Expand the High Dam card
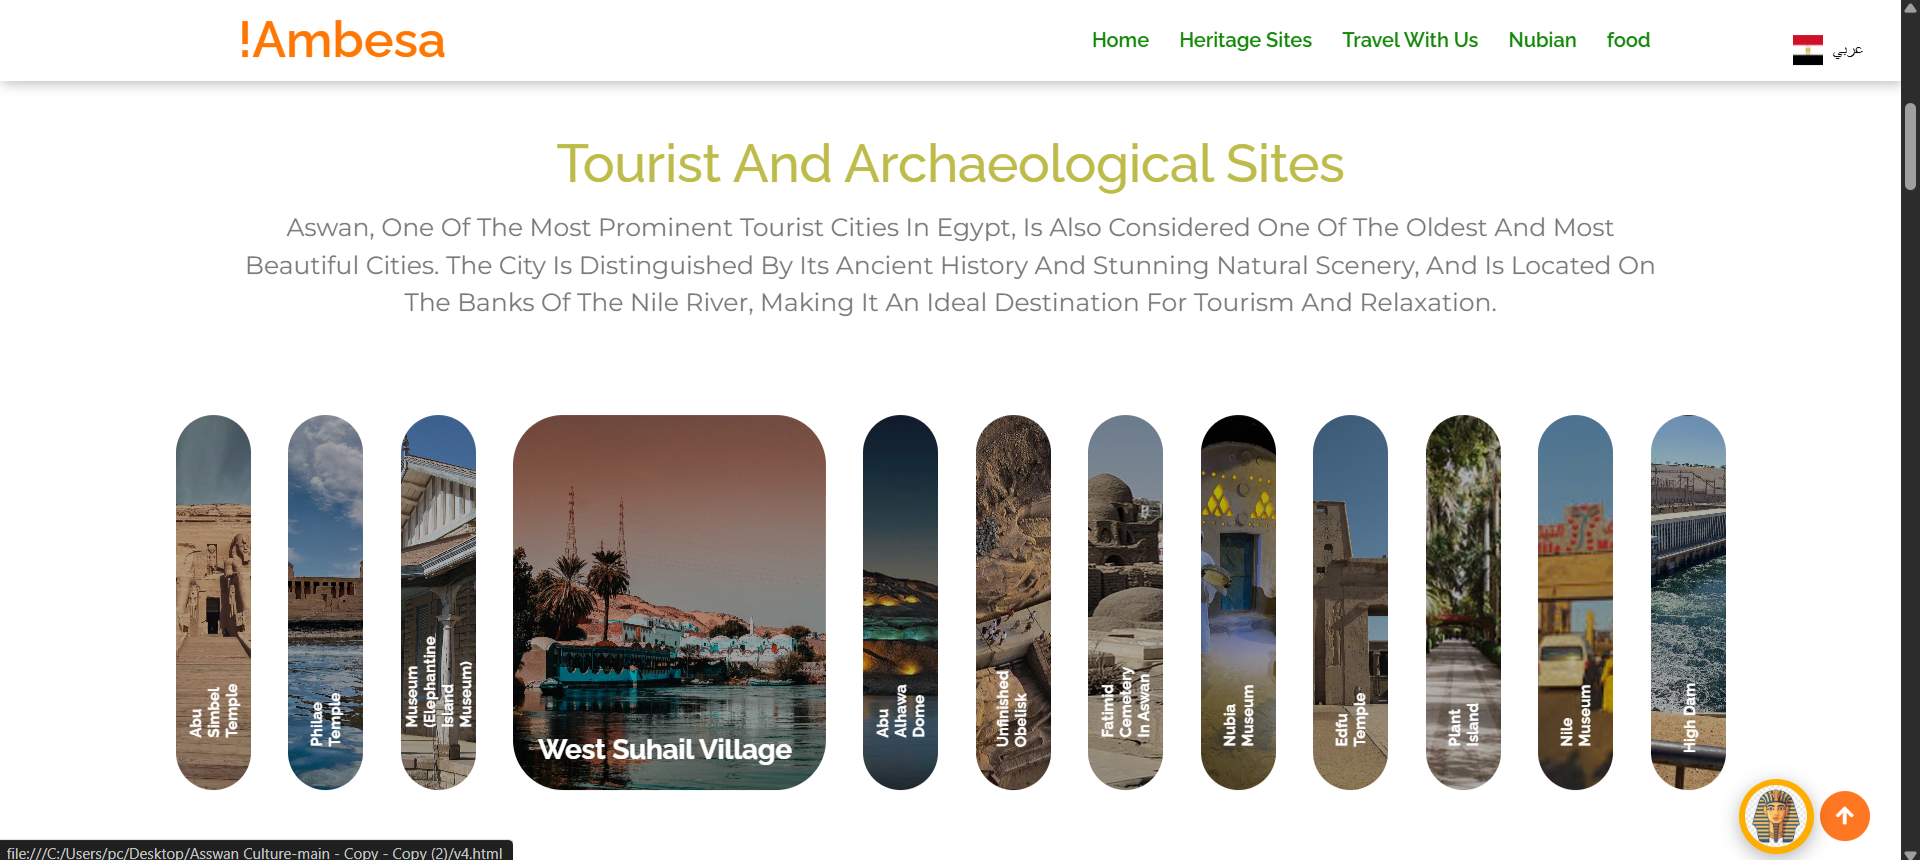The width and height of the screenshot is (1920, 860). click(1688, 602)
